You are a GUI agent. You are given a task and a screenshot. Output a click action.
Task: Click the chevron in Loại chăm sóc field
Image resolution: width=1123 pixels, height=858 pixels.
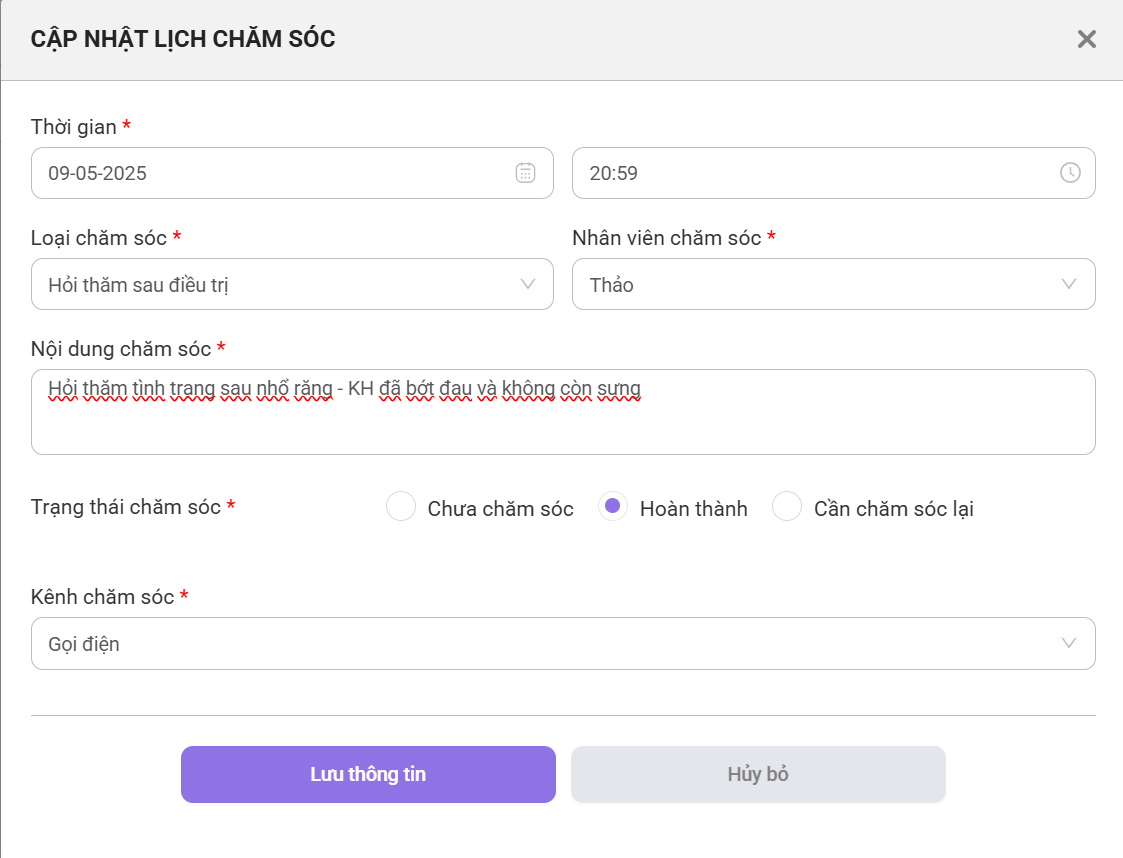pos(528,284)
